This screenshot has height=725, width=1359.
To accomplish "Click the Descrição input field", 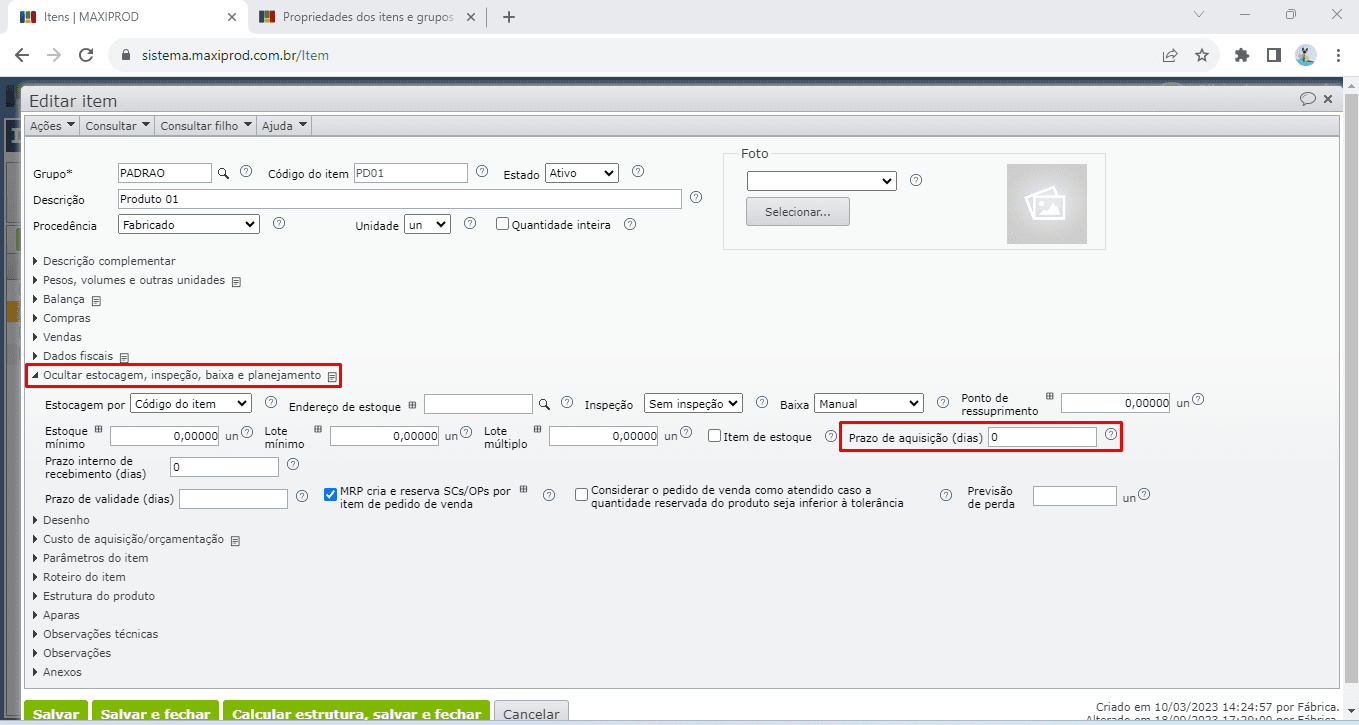I will 400,199.
